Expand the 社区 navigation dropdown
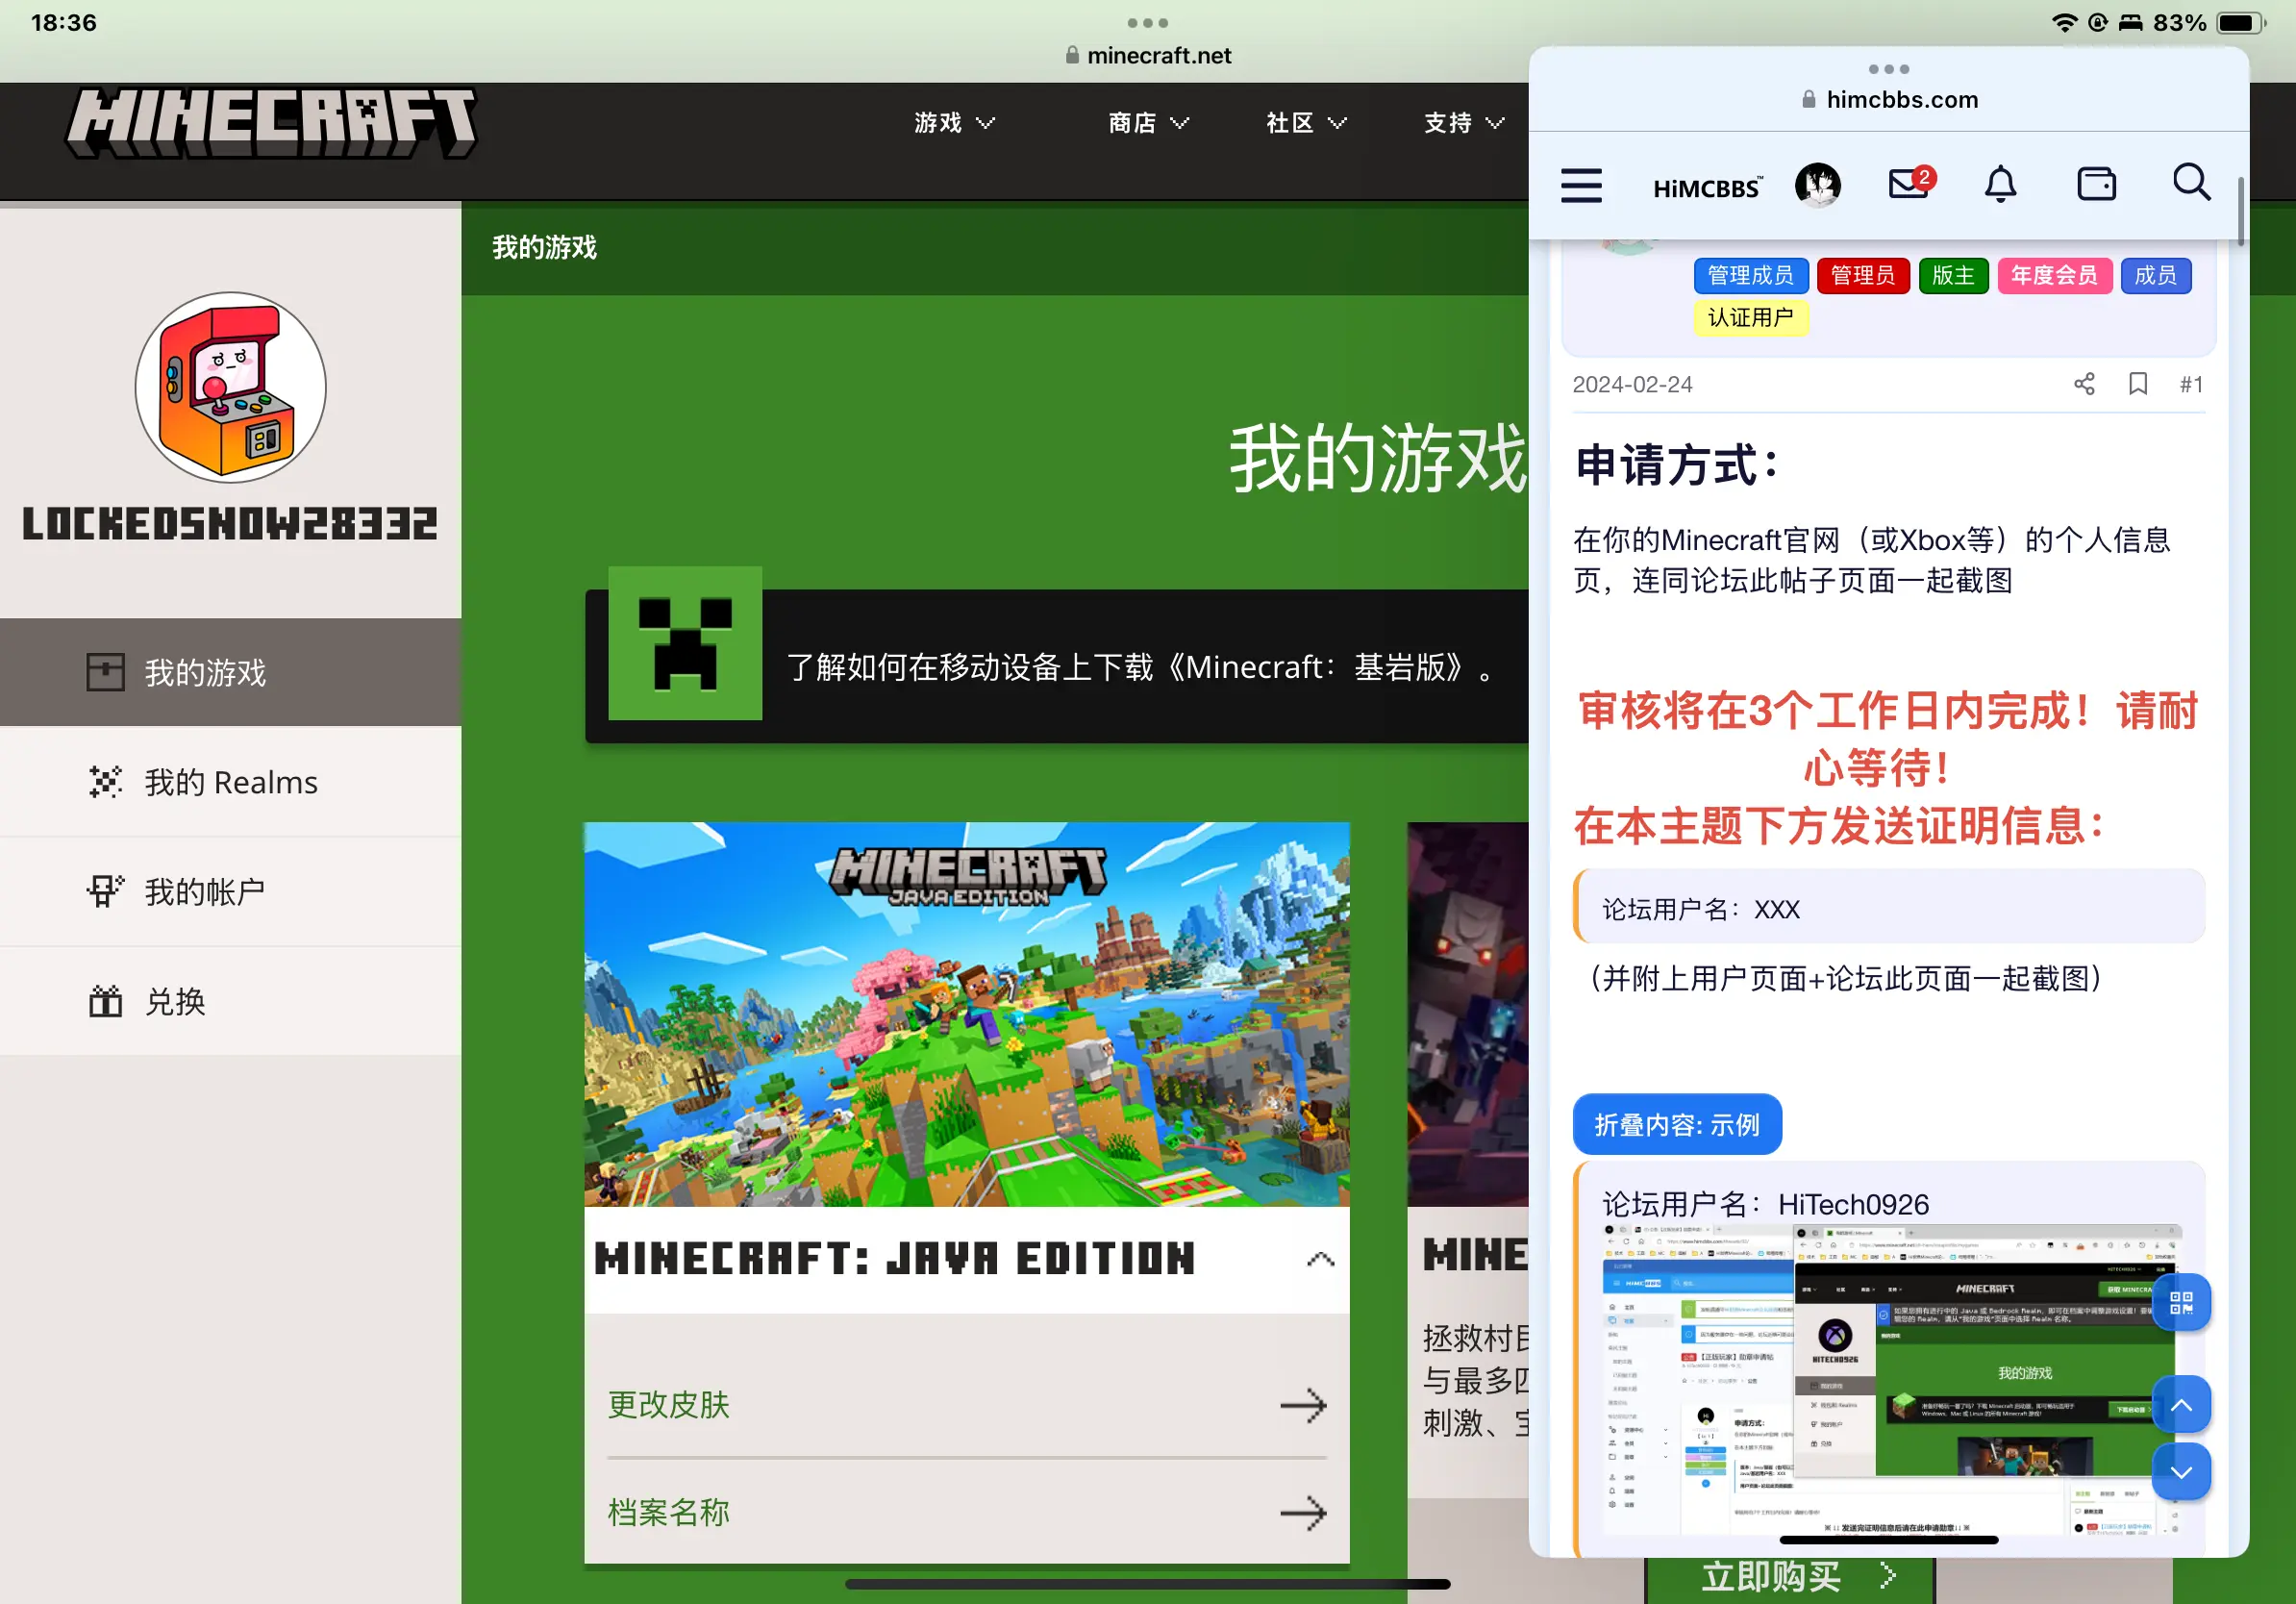 point(1306,123)
